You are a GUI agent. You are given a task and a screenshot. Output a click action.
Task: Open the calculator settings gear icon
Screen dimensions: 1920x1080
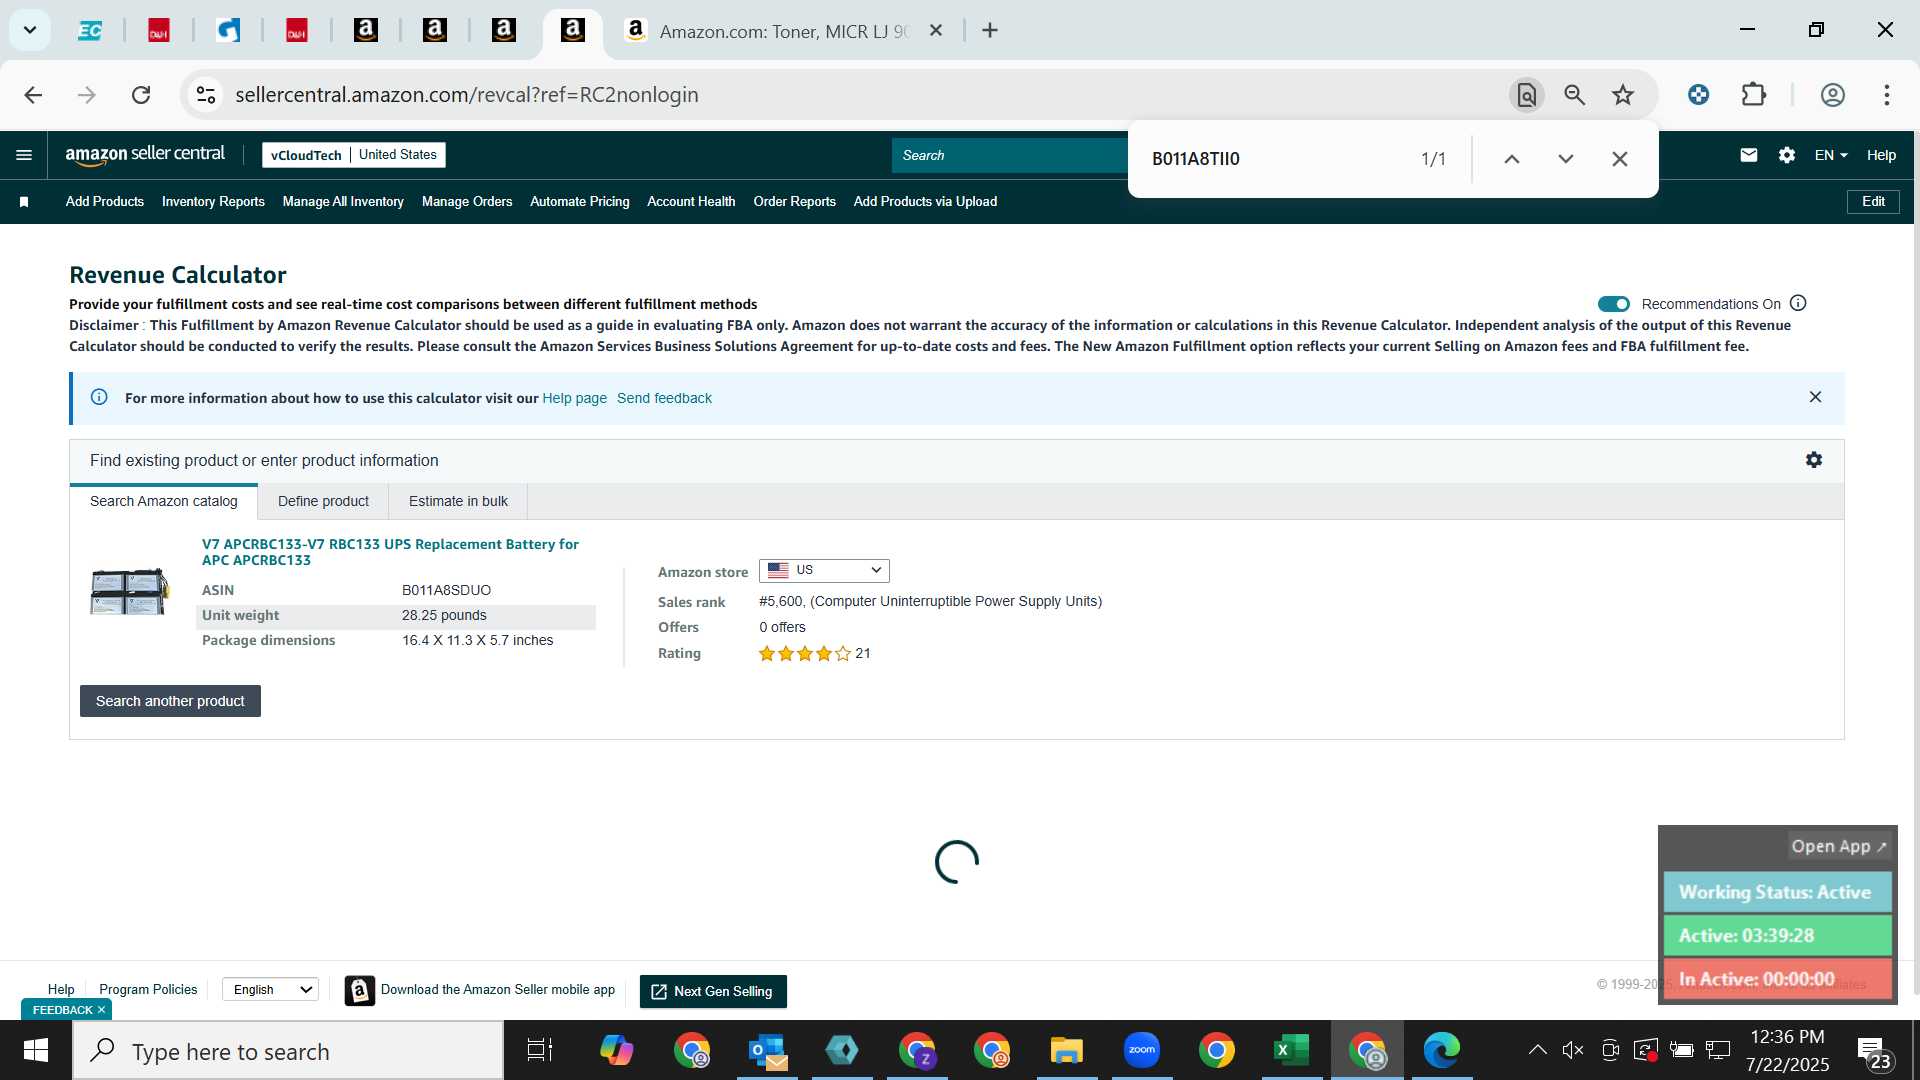tap(1814, 460)
